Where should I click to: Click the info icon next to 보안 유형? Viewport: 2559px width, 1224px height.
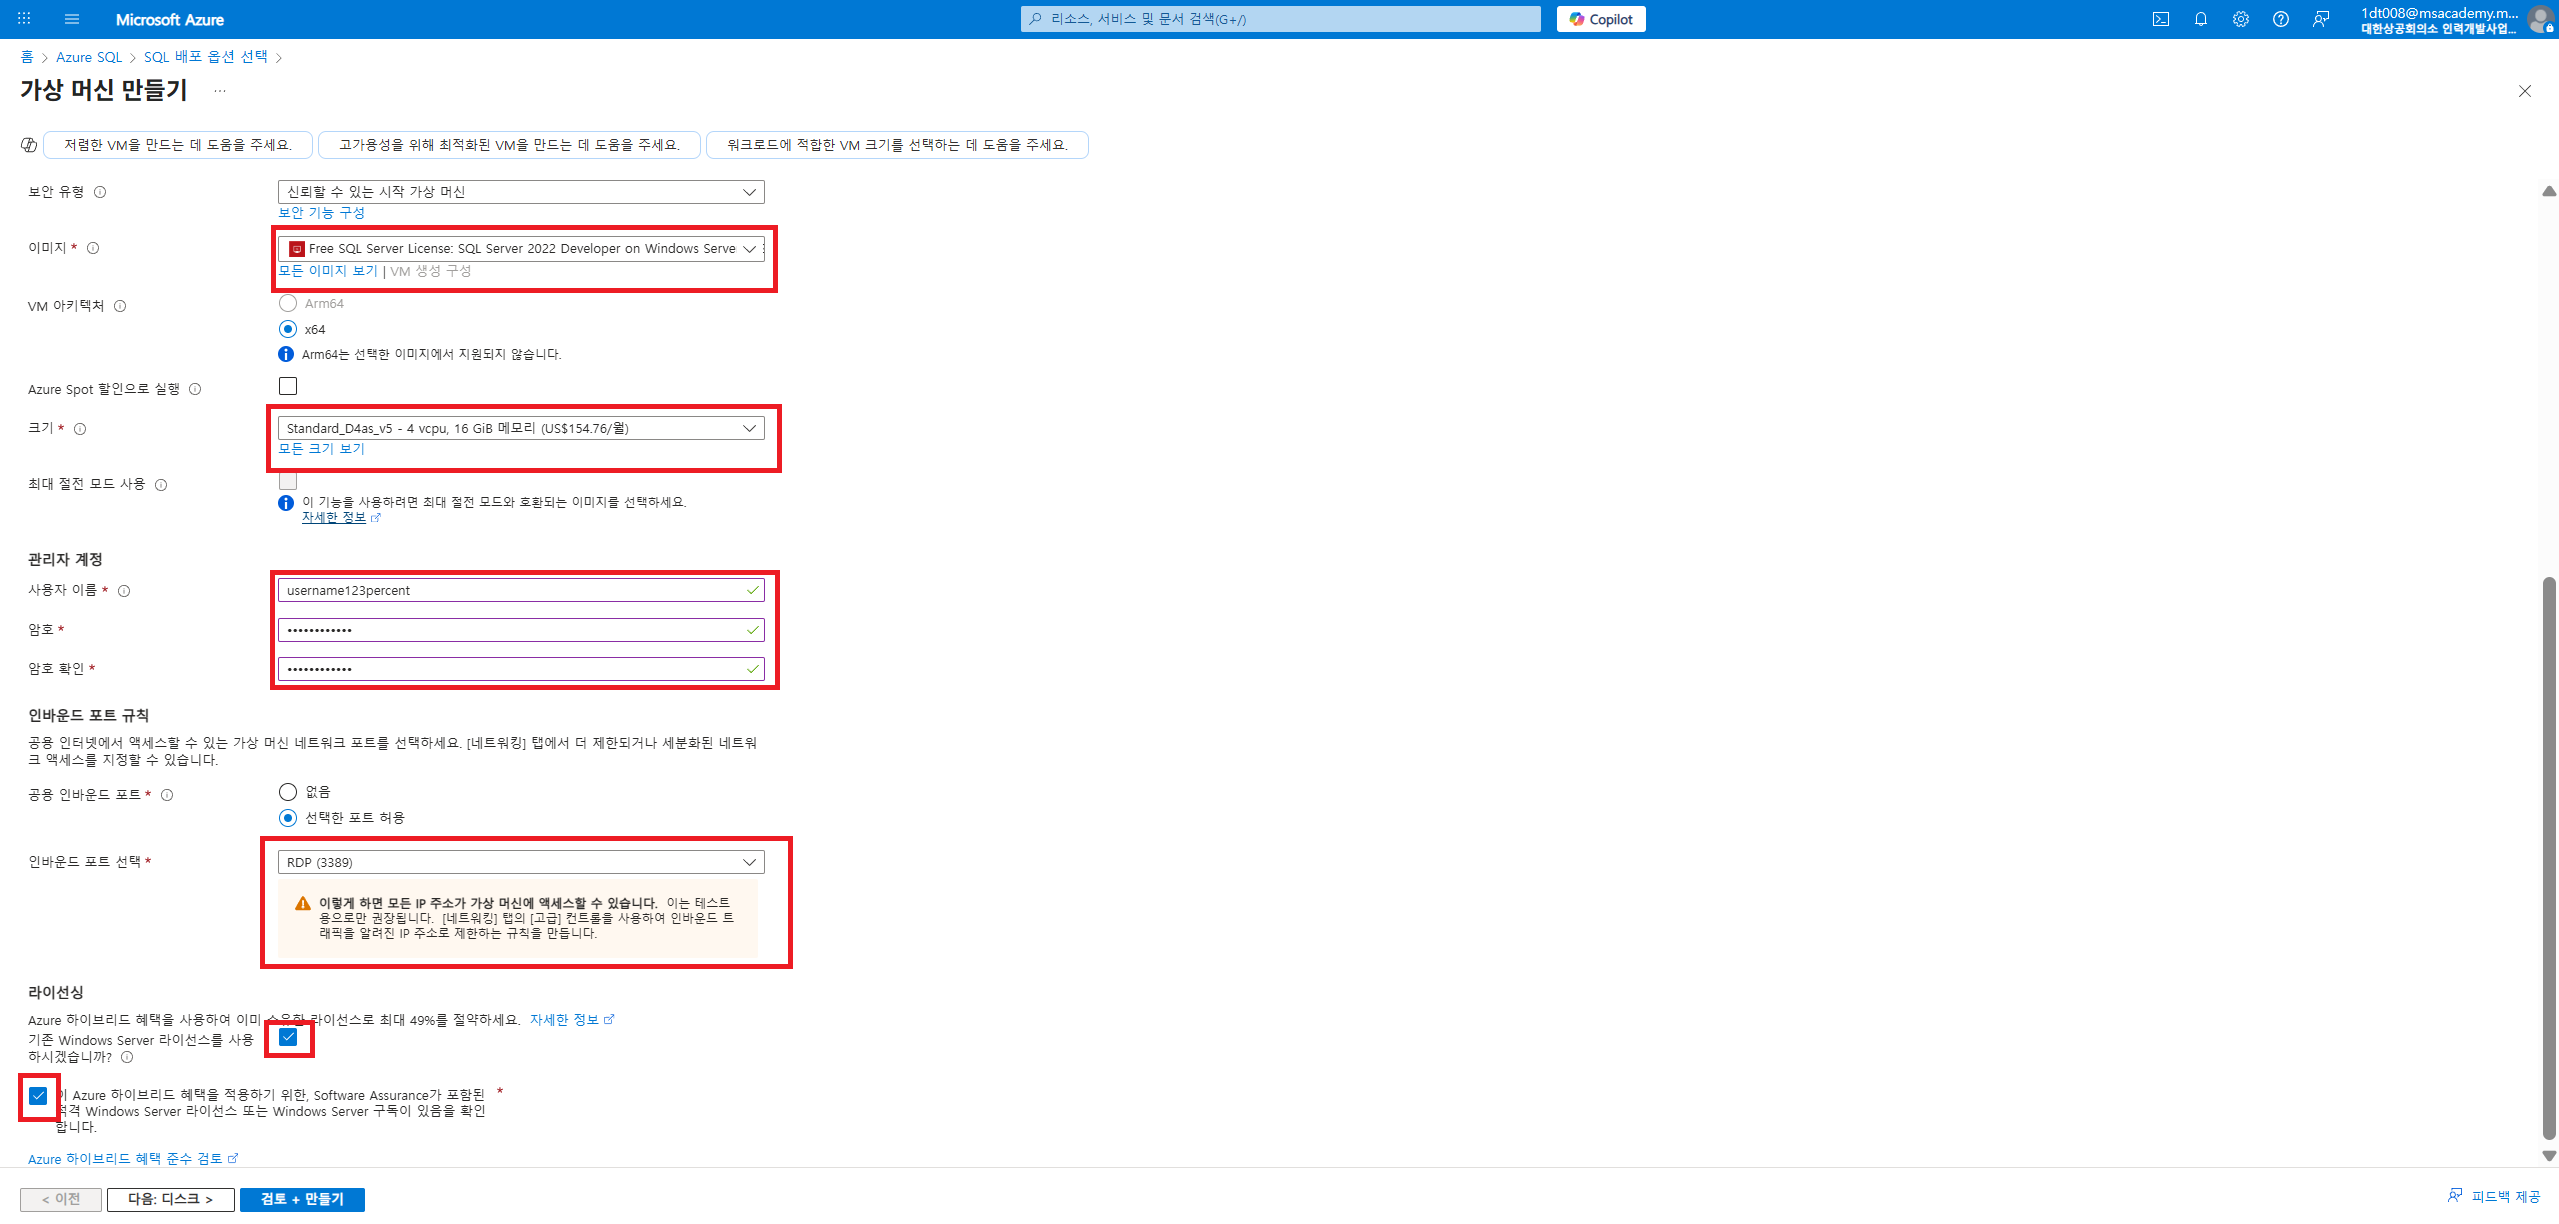[100, 192]
